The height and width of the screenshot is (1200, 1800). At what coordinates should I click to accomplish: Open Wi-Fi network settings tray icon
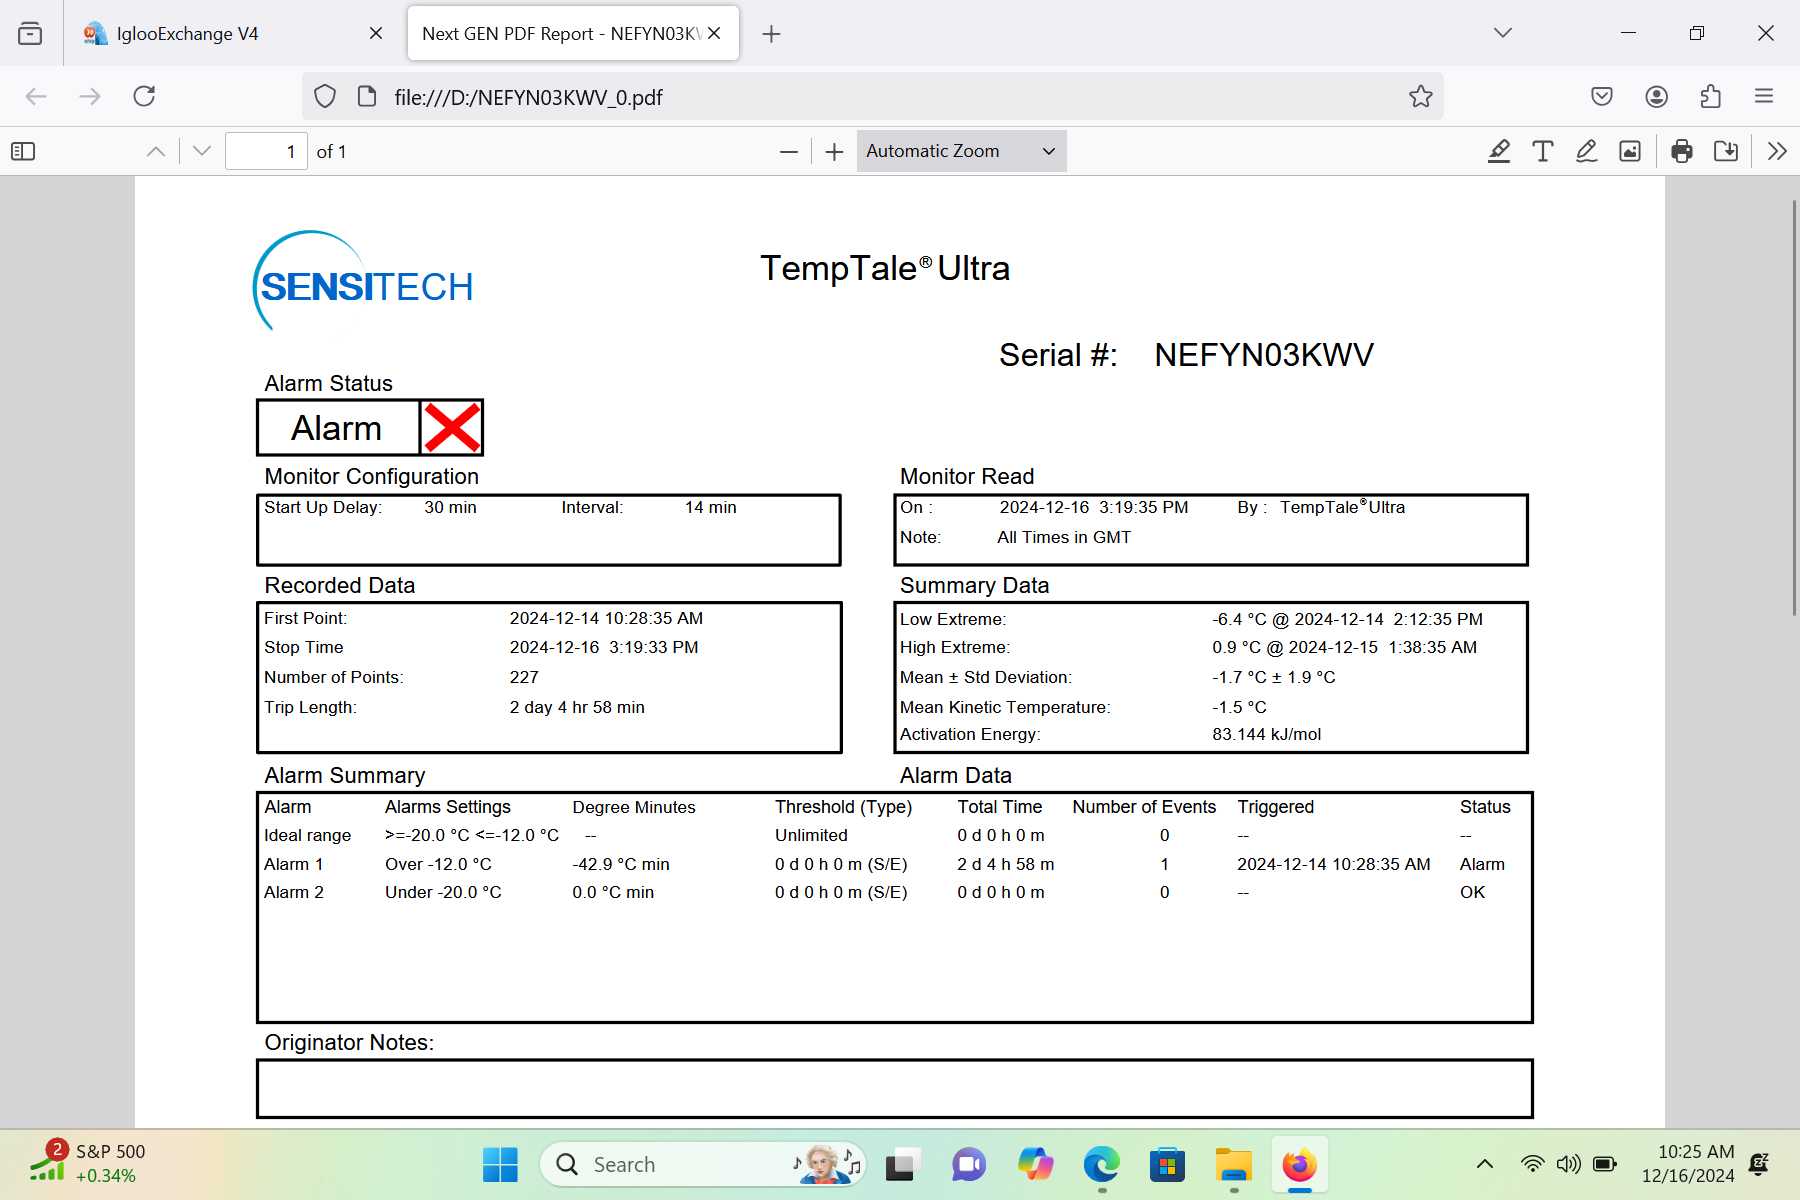(x=1532, y=1164)
